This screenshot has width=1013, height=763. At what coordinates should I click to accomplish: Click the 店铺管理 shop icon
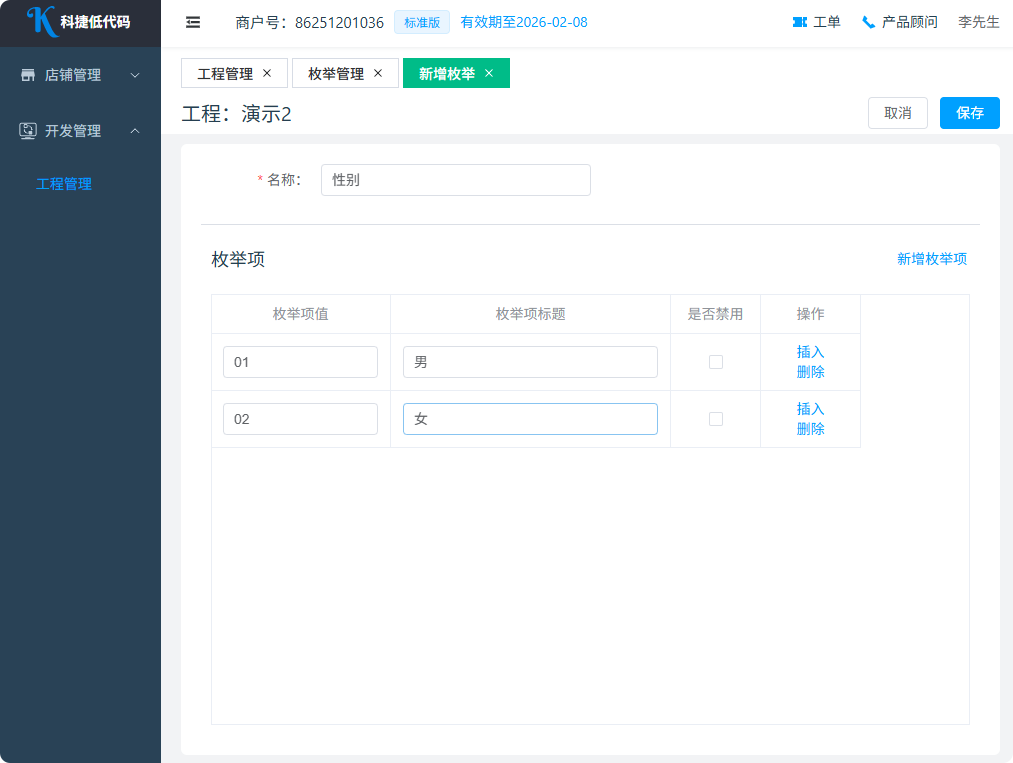click(28, 75)
